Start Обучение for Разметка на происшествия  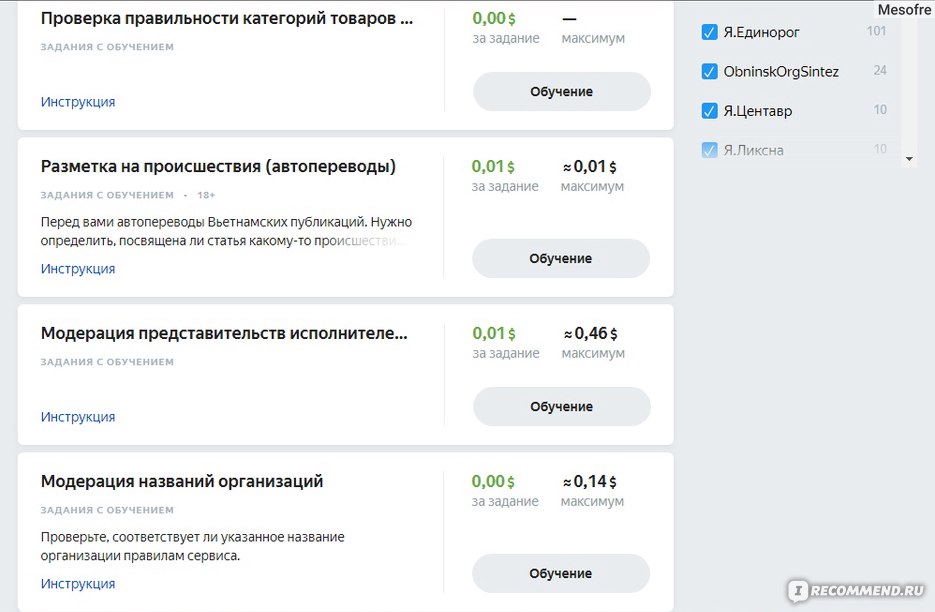pyautogui.click(x=561, y=258)
